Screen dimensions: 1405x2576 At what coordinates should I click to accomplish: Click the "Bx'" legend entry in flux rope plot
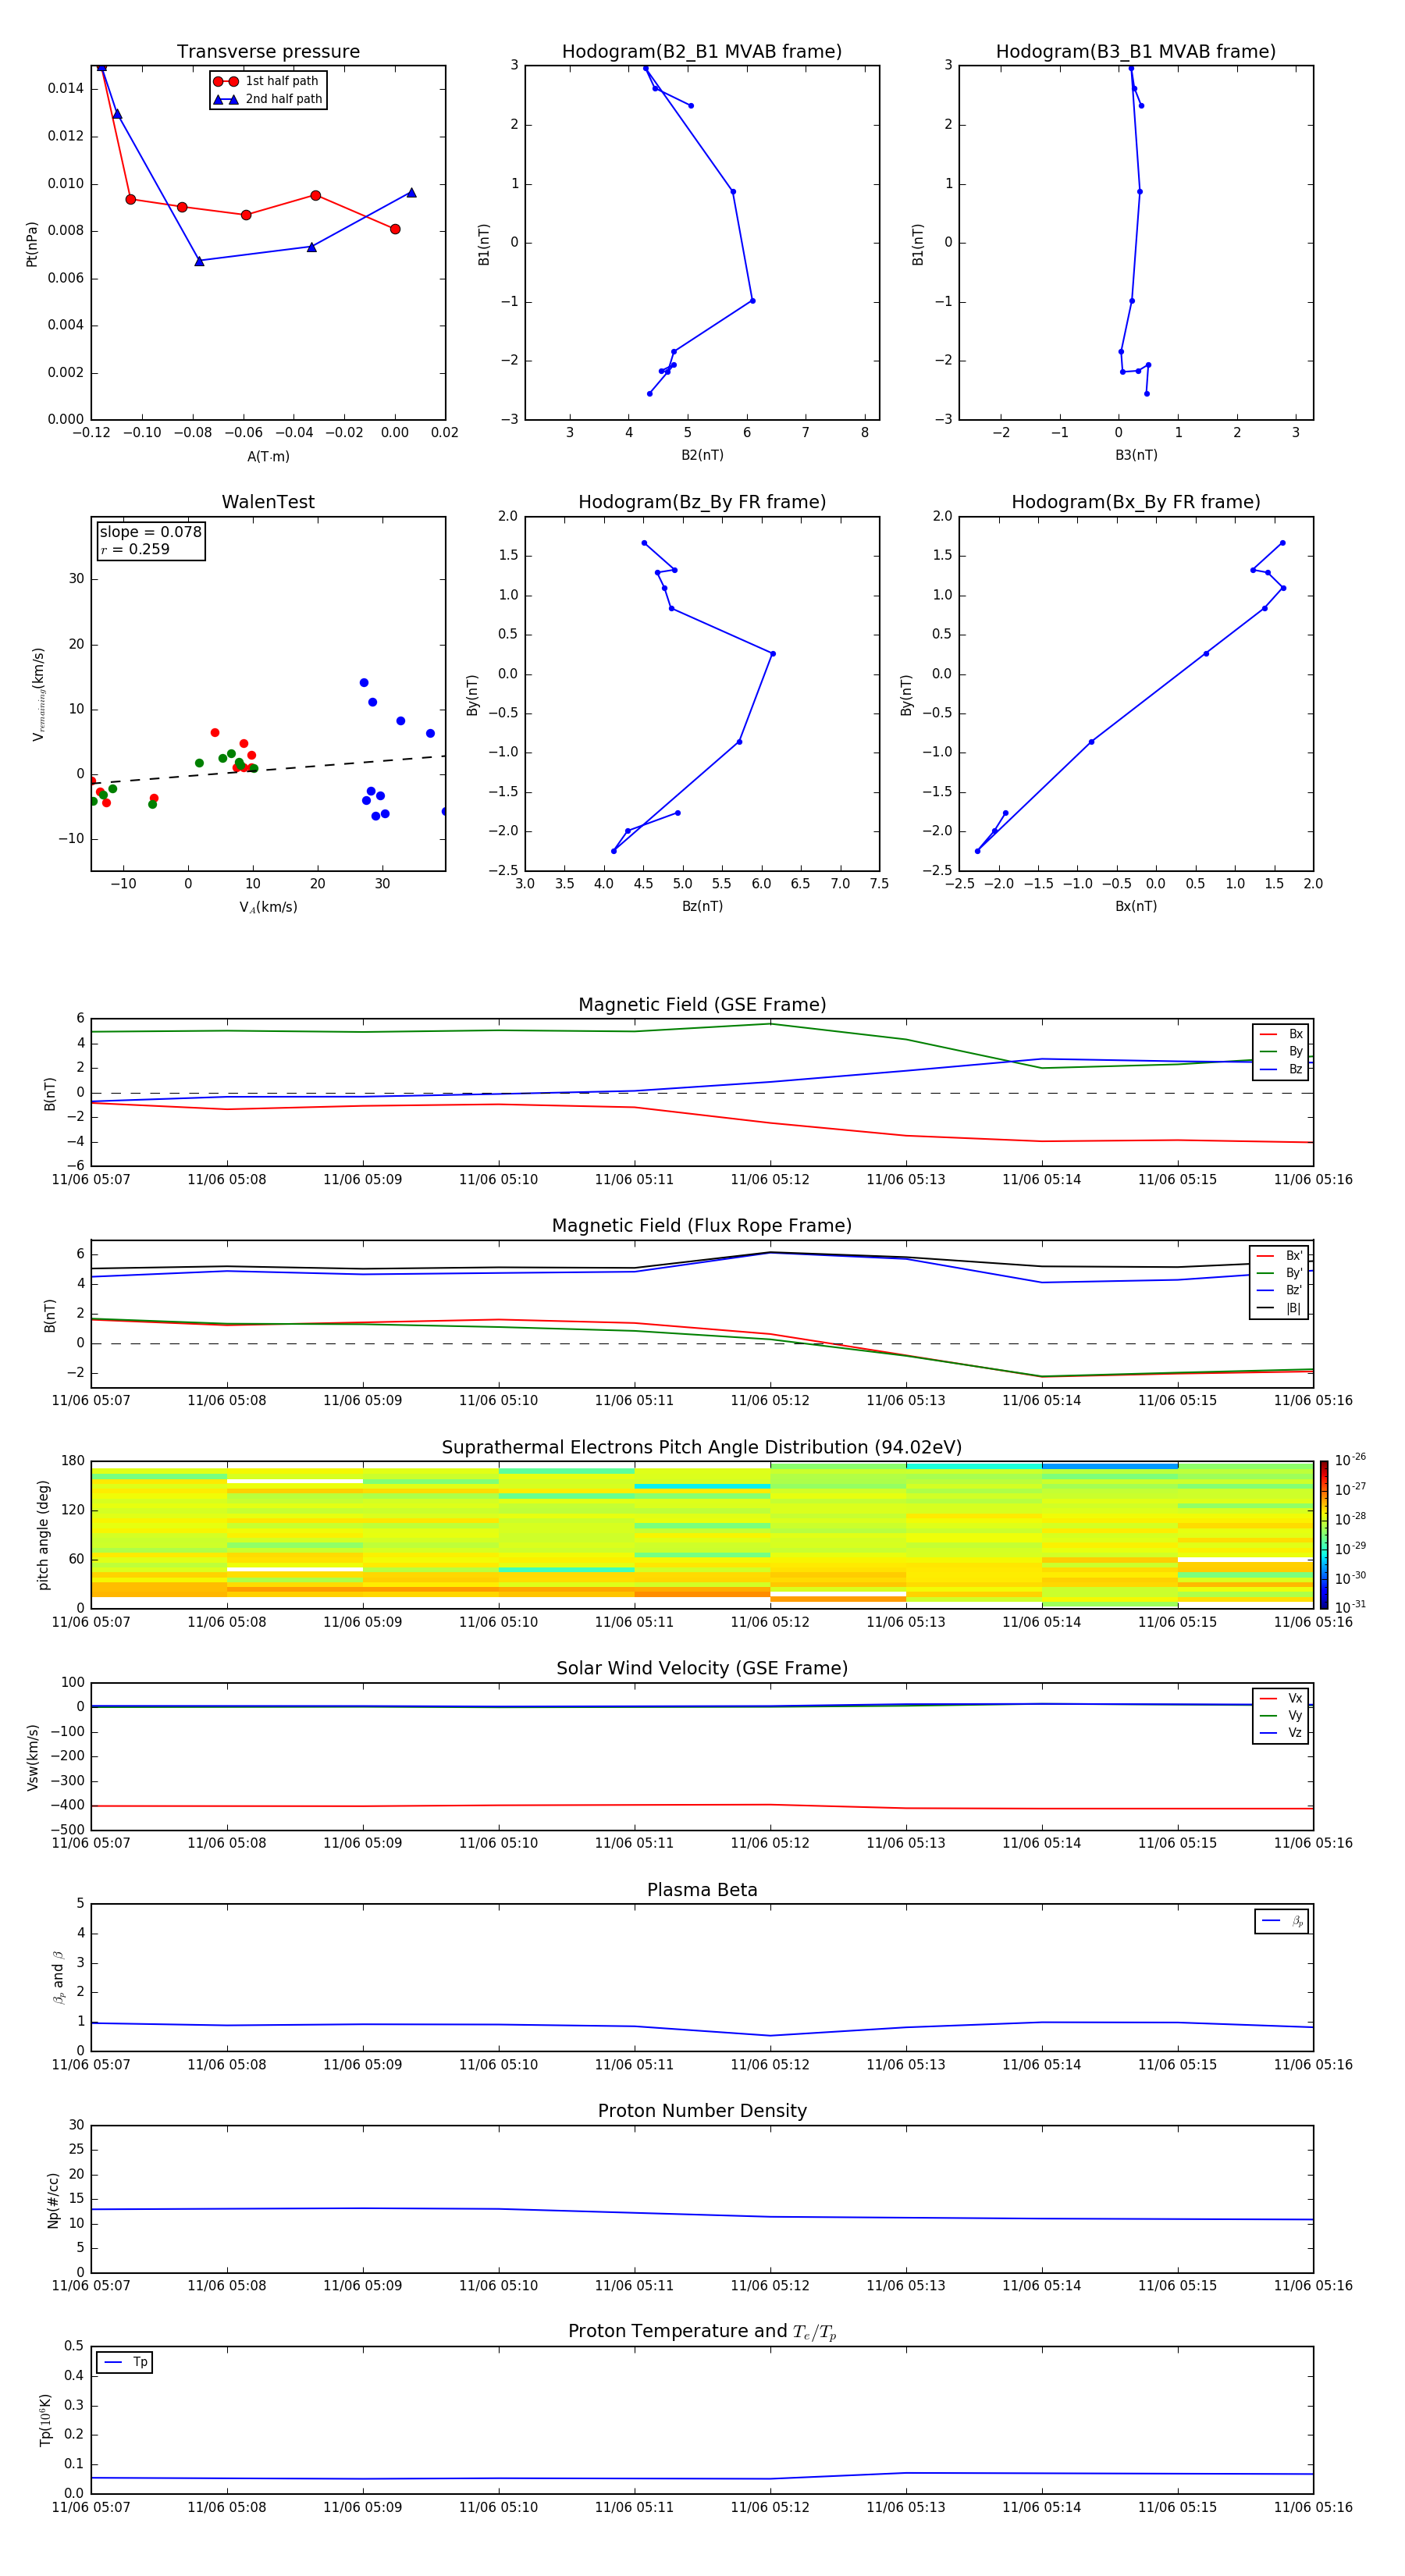(x=1279, y=1255)
